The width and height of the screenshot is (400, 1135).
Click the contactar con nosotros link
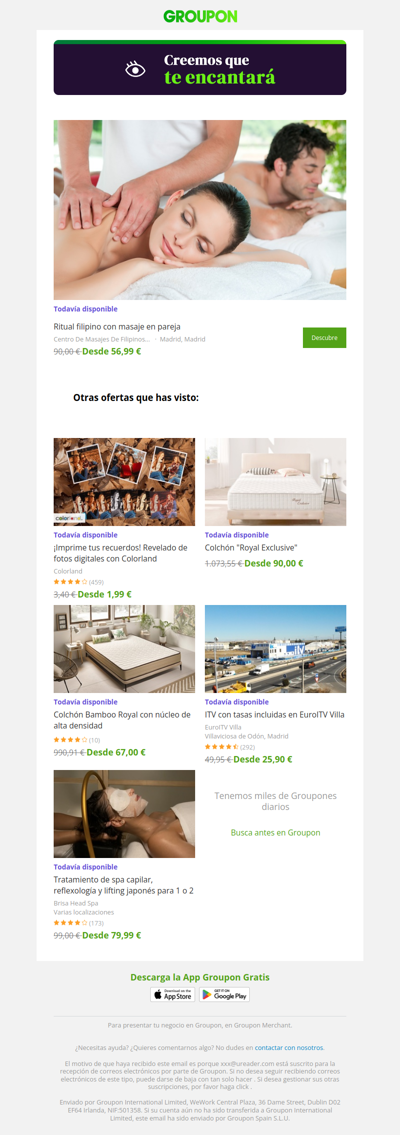[x=289, y=1047]
